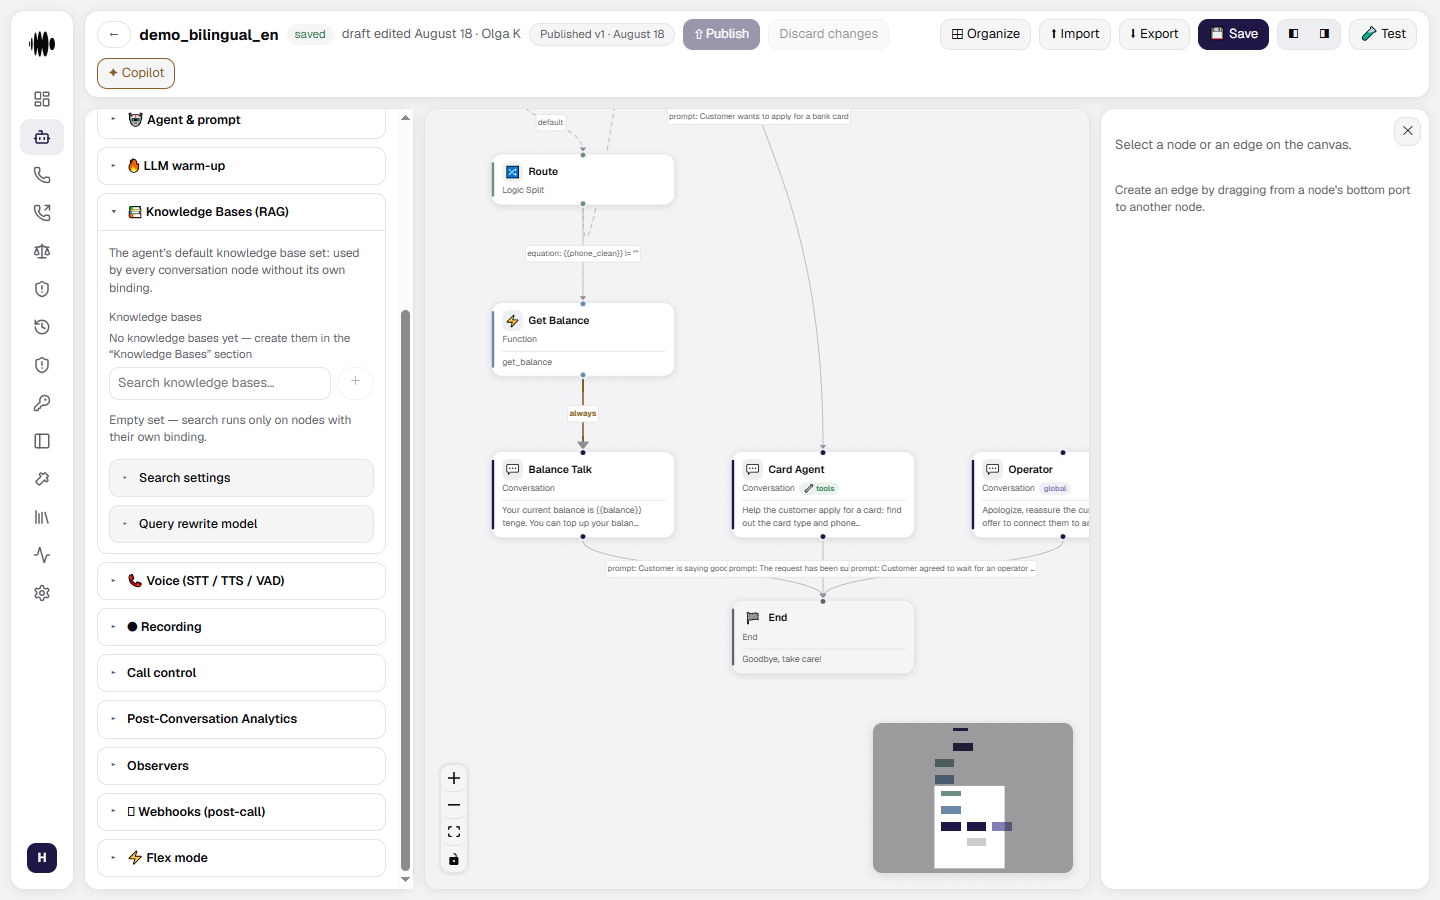
Task: Collapse the Knowledge Bases (RAG) section
Action: (x=241, y=212)
